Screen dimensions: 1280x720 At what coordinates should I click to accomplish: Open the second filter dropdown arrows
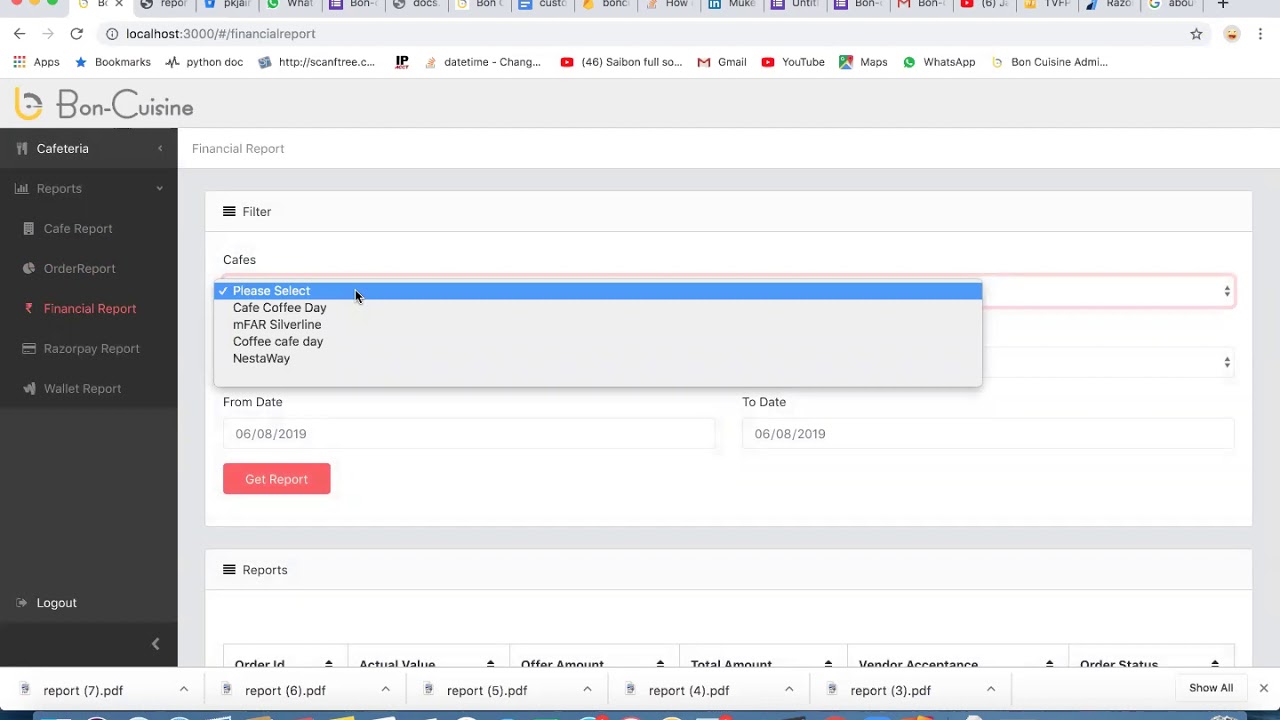(x=1227, y=363)
